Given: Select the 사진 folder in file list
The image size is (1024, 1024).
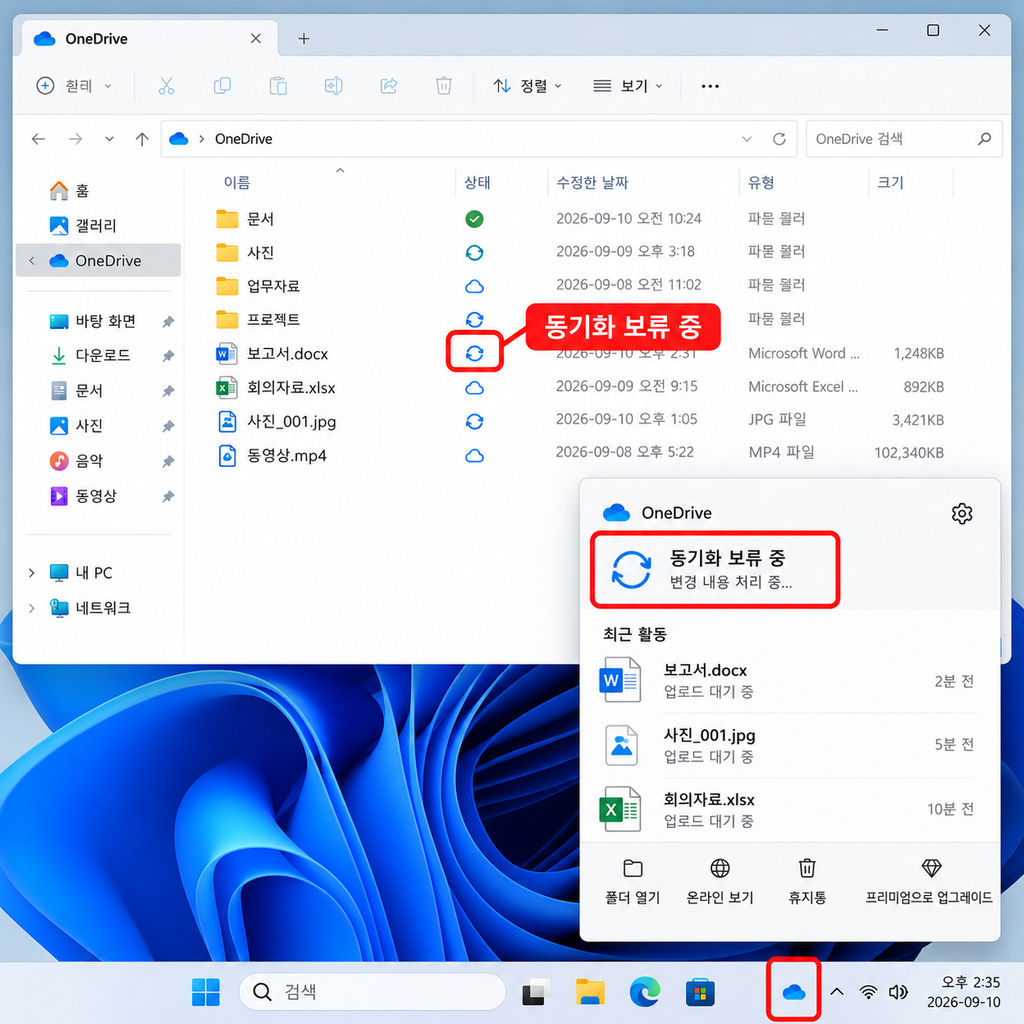Looking at the screenshot, I should (x=581, y=253).
